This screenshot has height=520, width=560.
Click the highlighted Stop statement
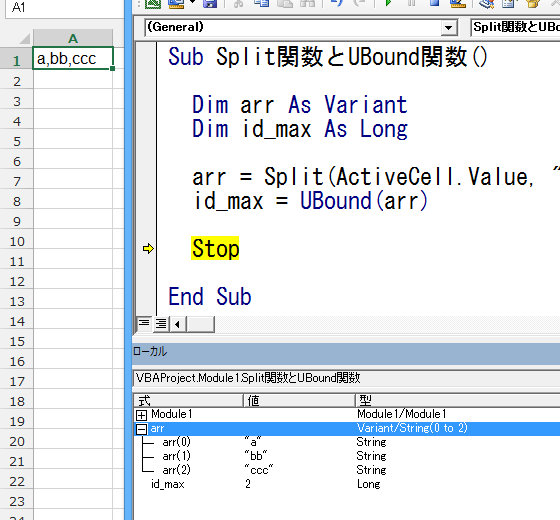click(215, 248)
